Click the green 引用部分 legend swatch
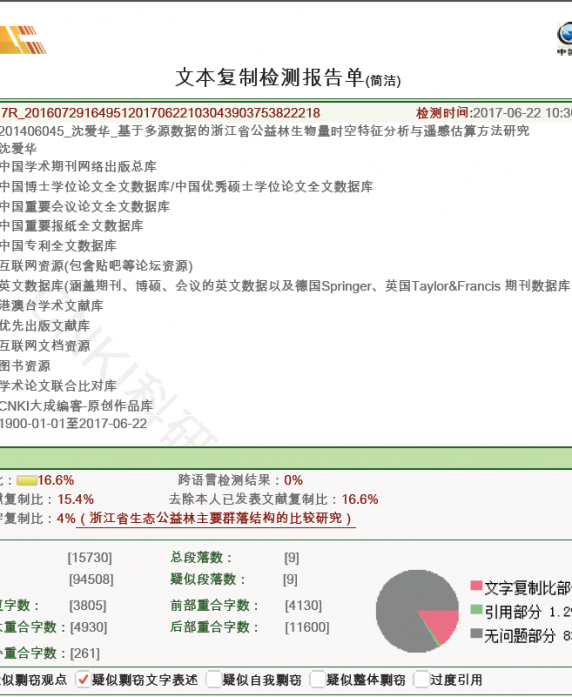Viewport: 572px width, 697px height. [476, 609]
